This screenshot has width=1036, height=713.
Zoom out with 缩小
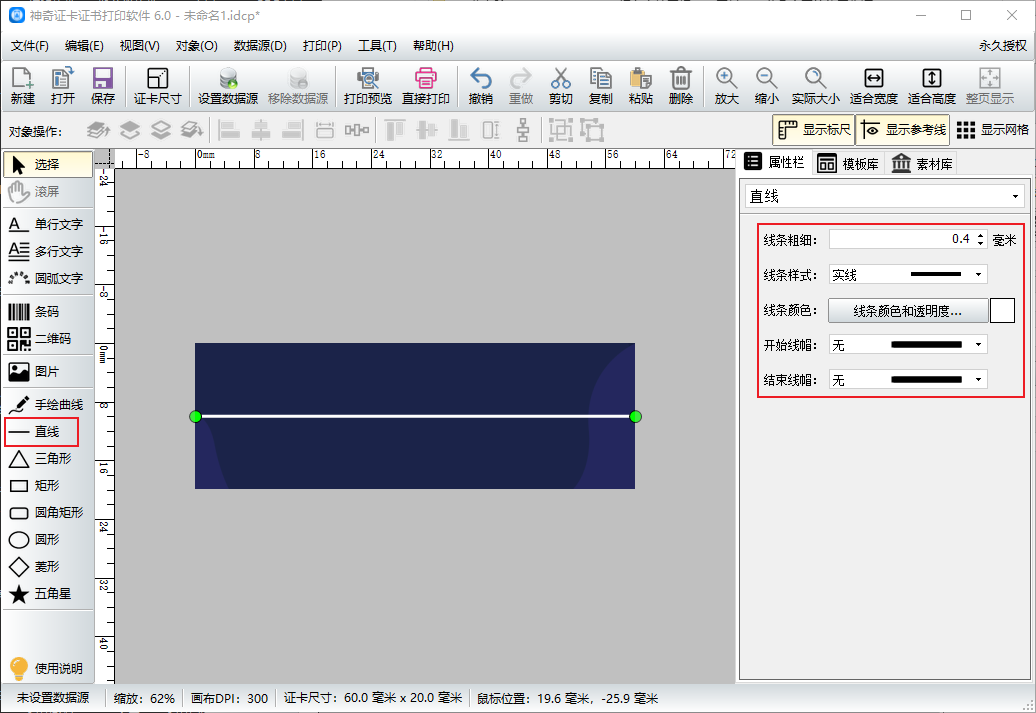pyautogui.click(x=766, y=86)
